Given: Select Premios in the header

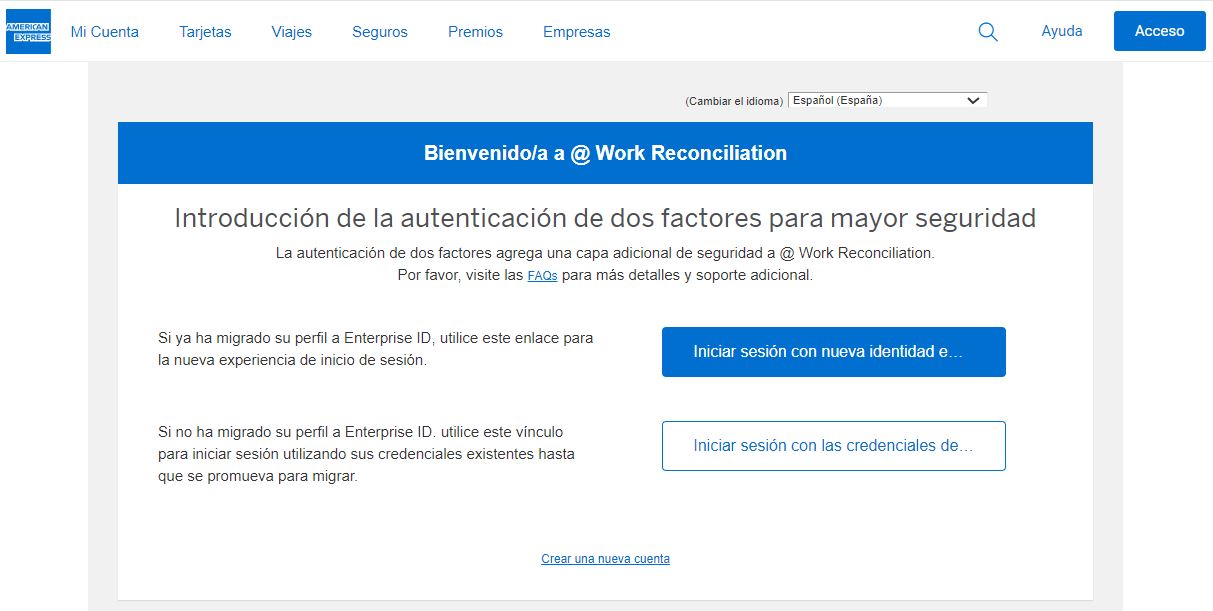Looking at the screenshot, I should 475,32.
